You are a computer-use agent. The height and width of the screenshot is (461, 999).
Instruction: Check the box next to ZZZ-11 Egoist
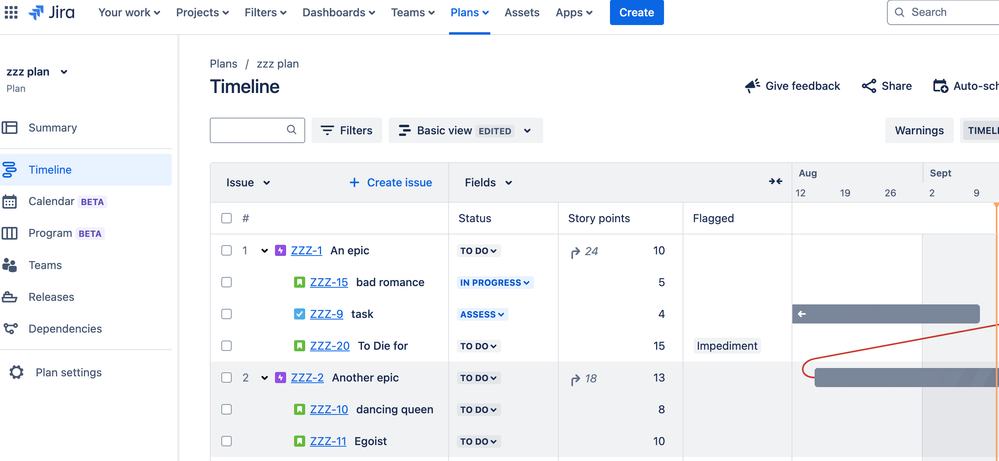226,441
